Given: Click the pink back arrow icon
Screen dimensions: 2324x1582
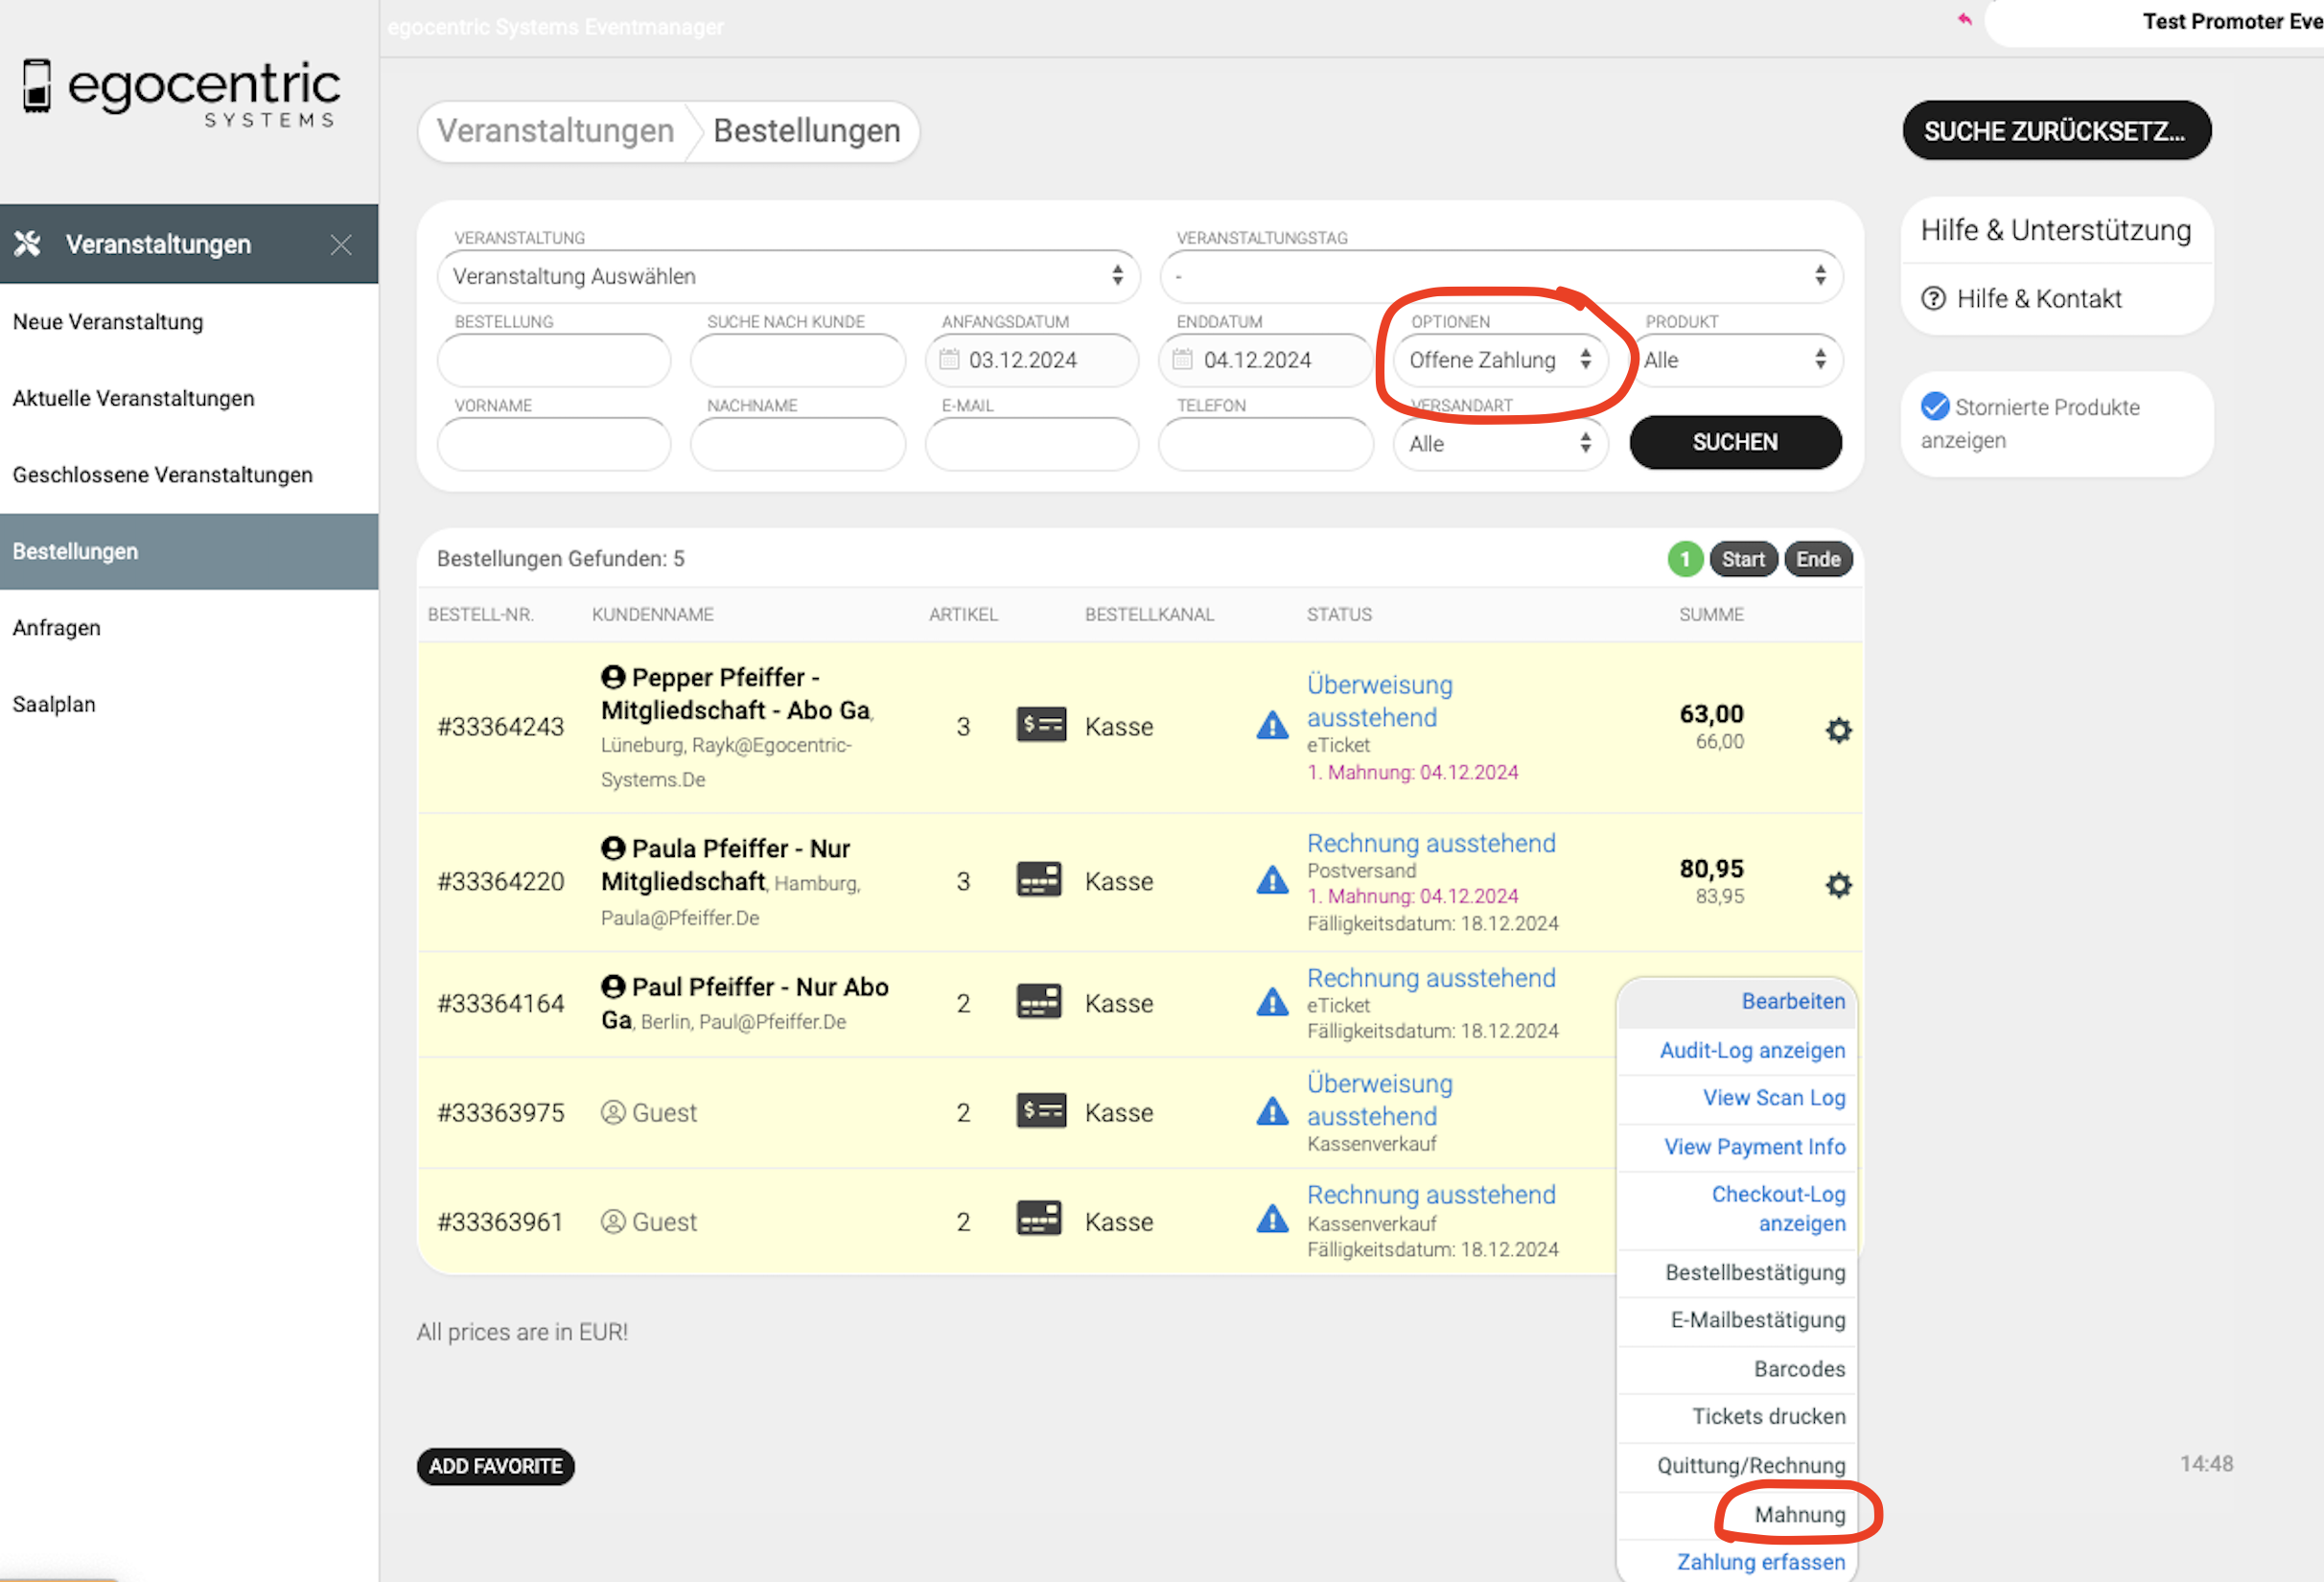Looking at the screenshot, I should point(1964,19).
